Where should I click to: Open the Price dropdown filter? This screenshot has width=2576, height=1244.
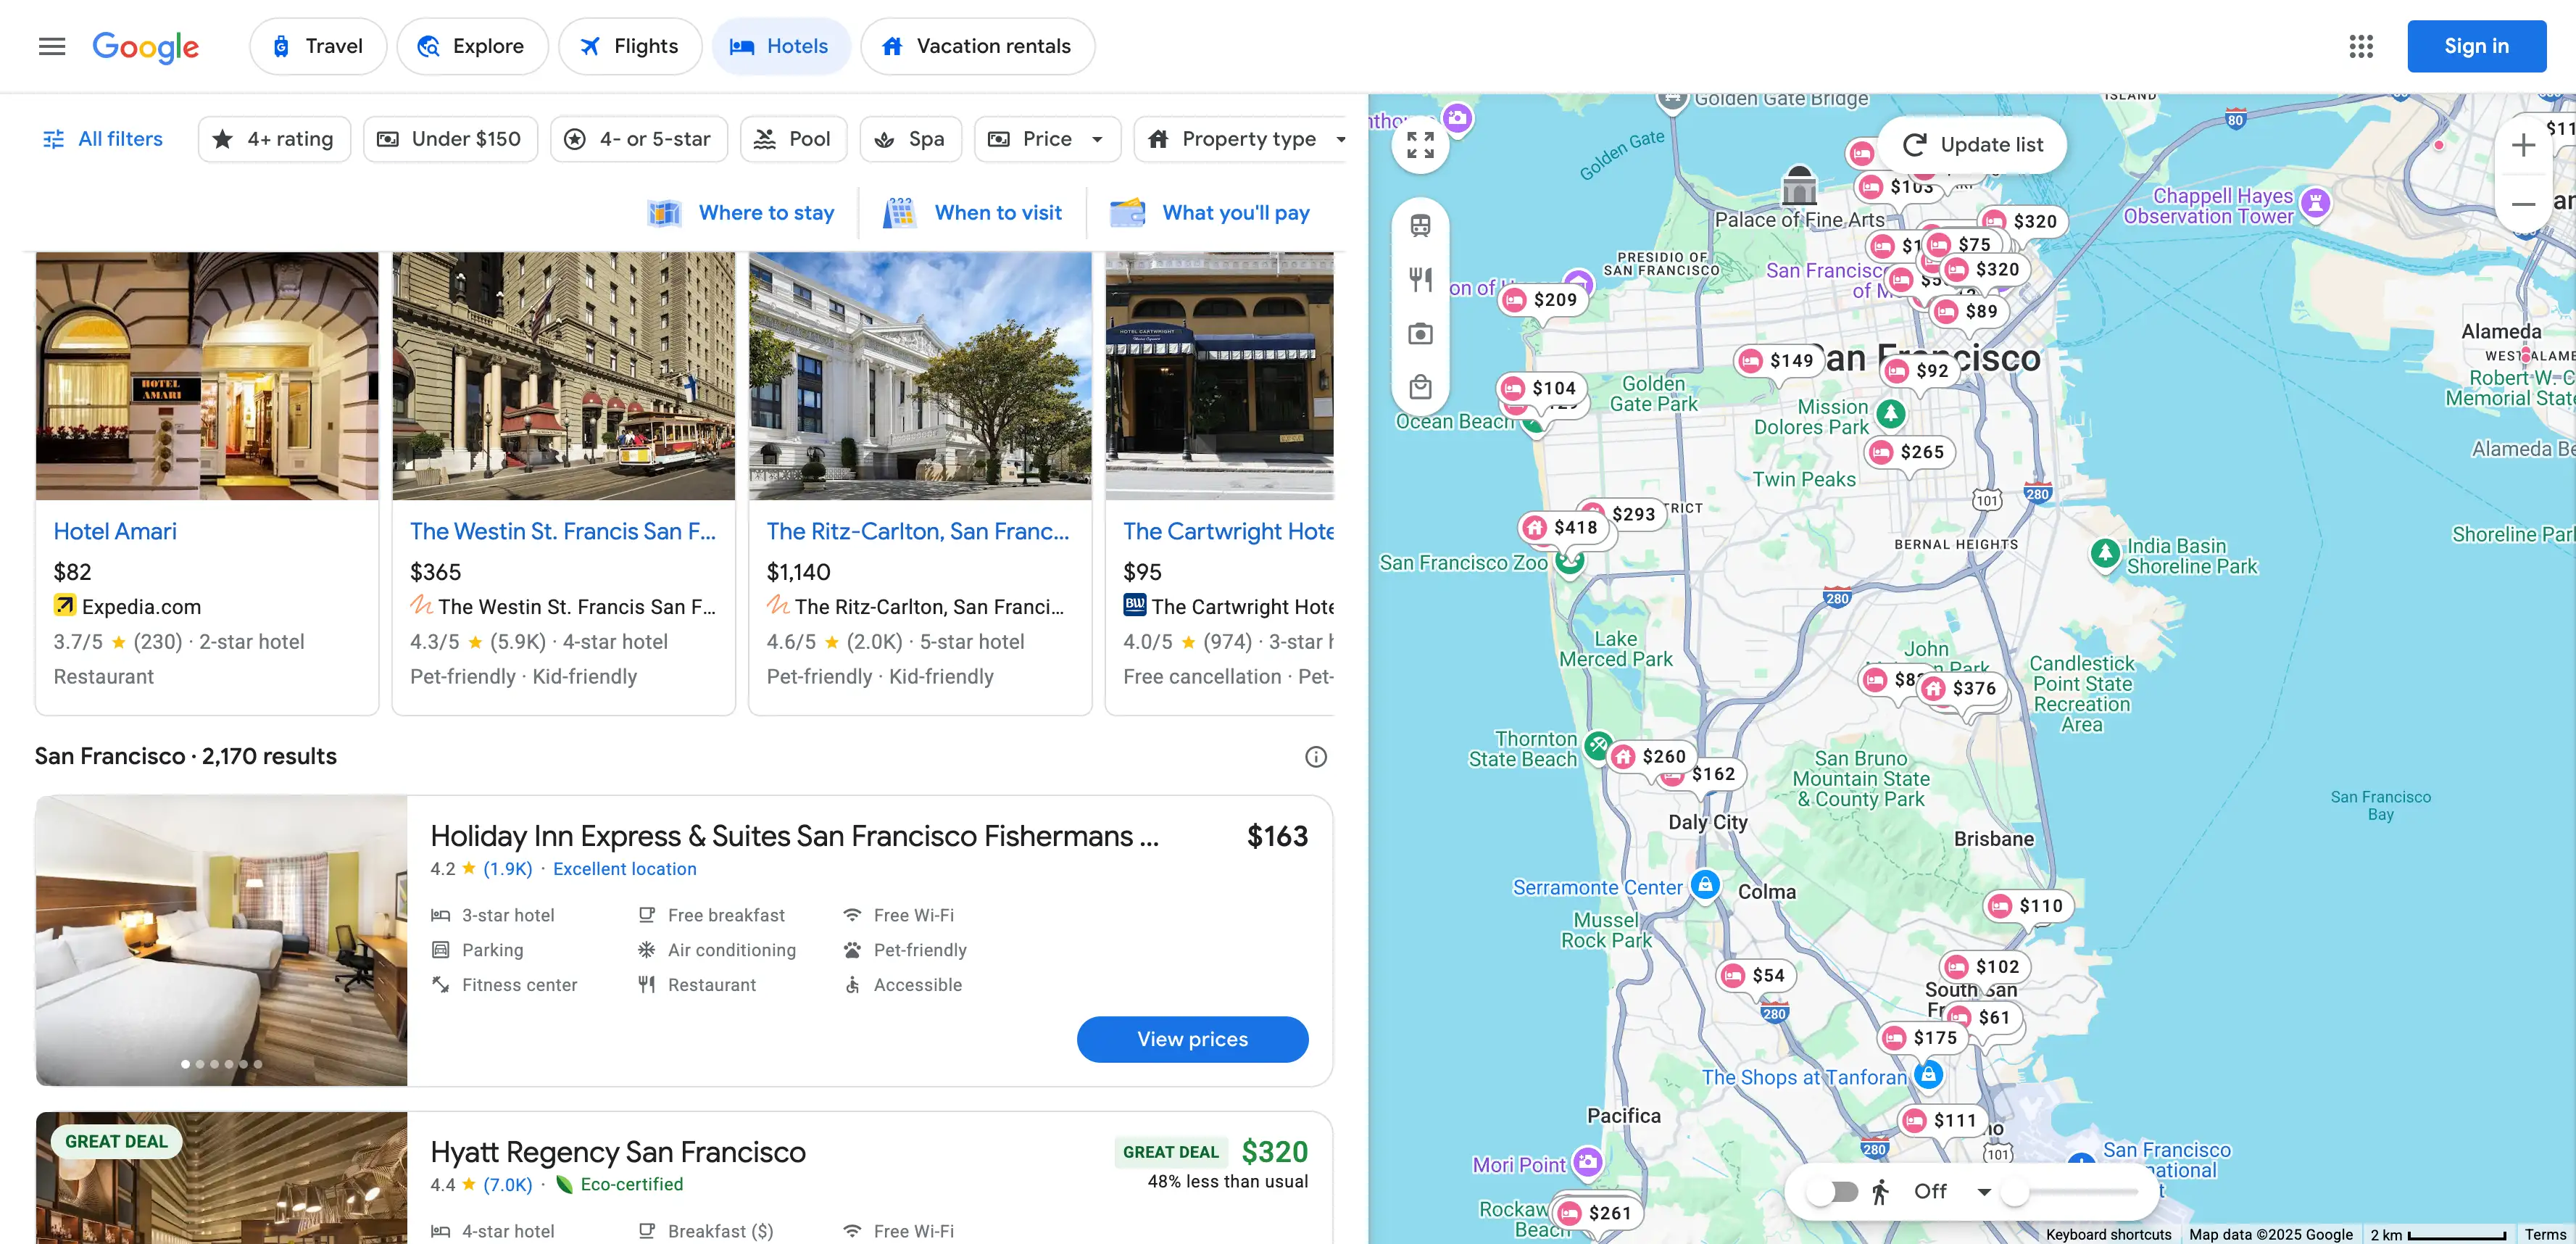coord(1047,139)
